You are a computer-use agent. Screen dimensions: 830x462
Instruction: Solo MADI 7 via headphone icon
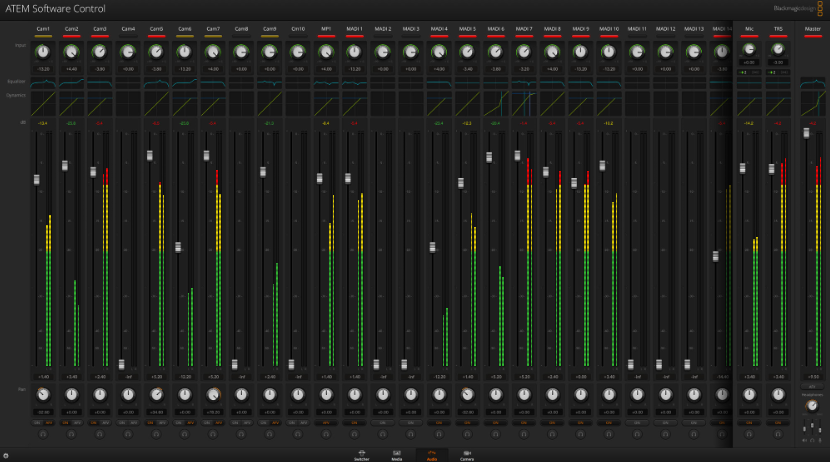pos(524,434)
